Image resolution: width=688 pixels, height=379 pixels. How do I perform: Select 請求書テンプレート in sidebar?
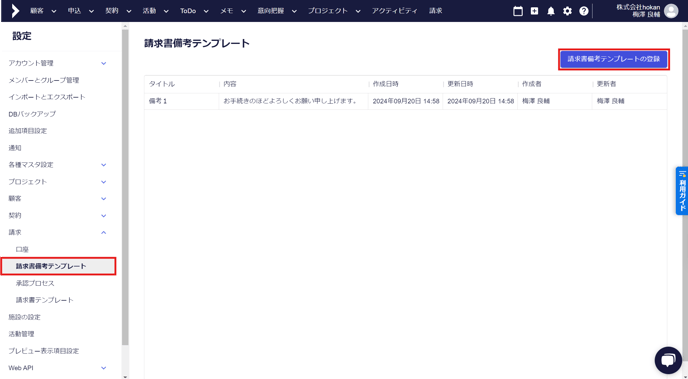coord(45,300)
